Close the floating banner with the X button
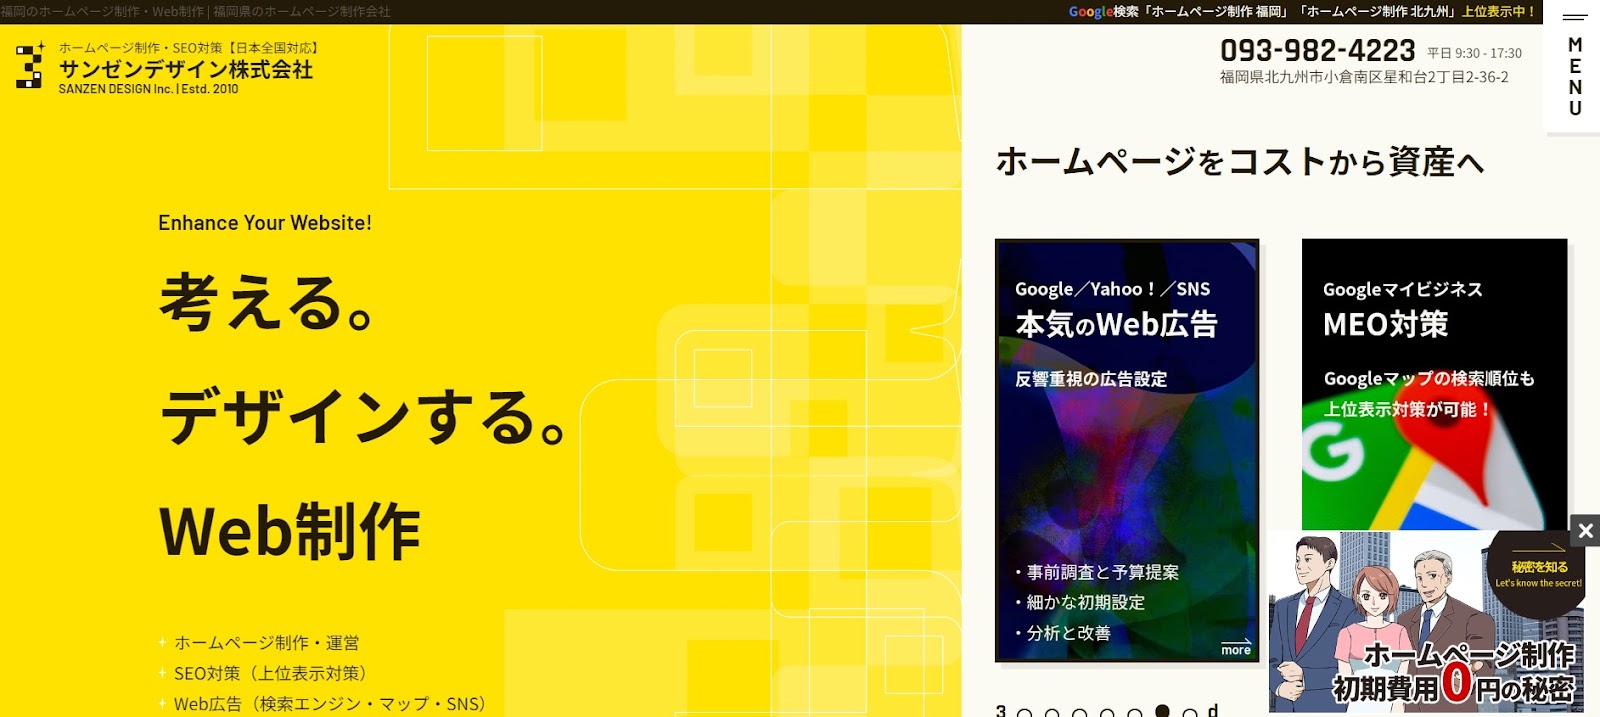Image resolution: width=1600 pixels, height=717 pixels. click(1585, 531)
